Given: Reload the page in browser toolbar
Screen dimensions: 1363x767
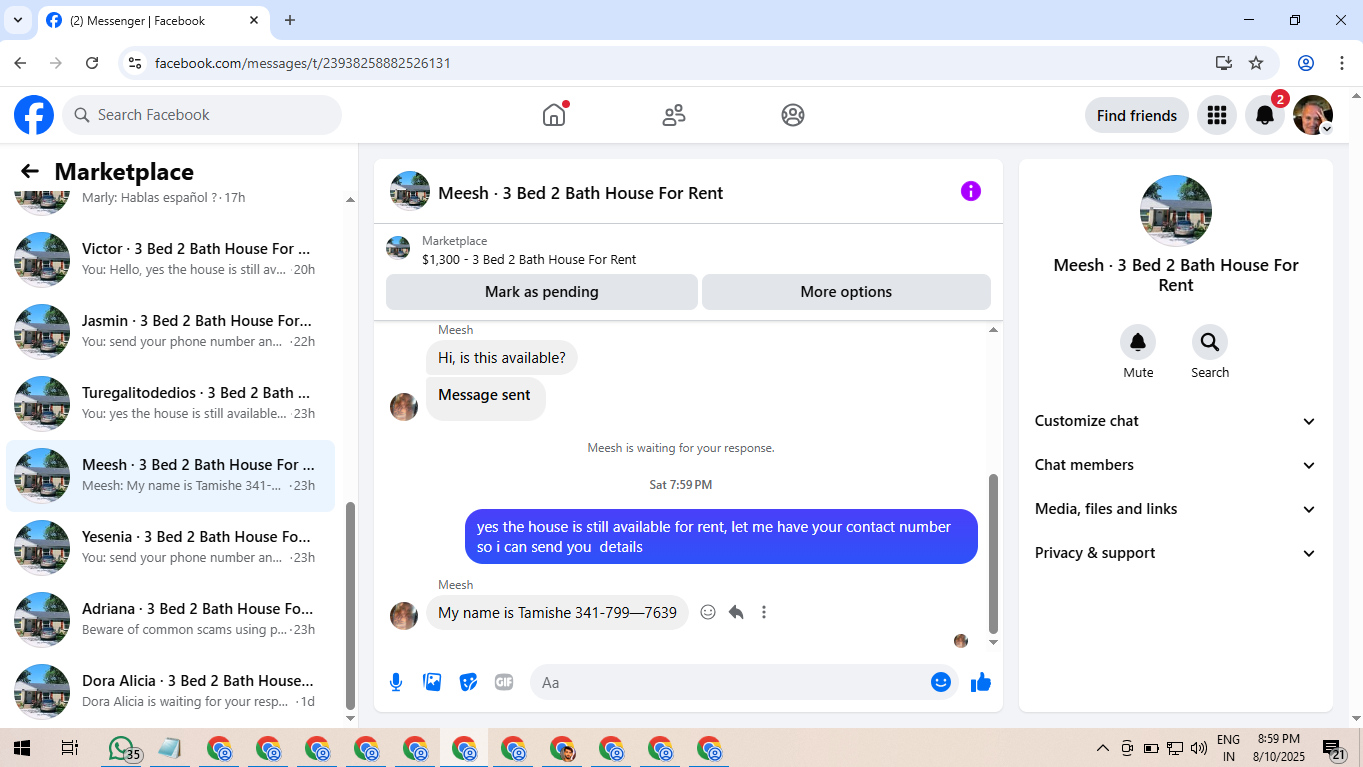Looking at the screenshot, I should [92, 63].
